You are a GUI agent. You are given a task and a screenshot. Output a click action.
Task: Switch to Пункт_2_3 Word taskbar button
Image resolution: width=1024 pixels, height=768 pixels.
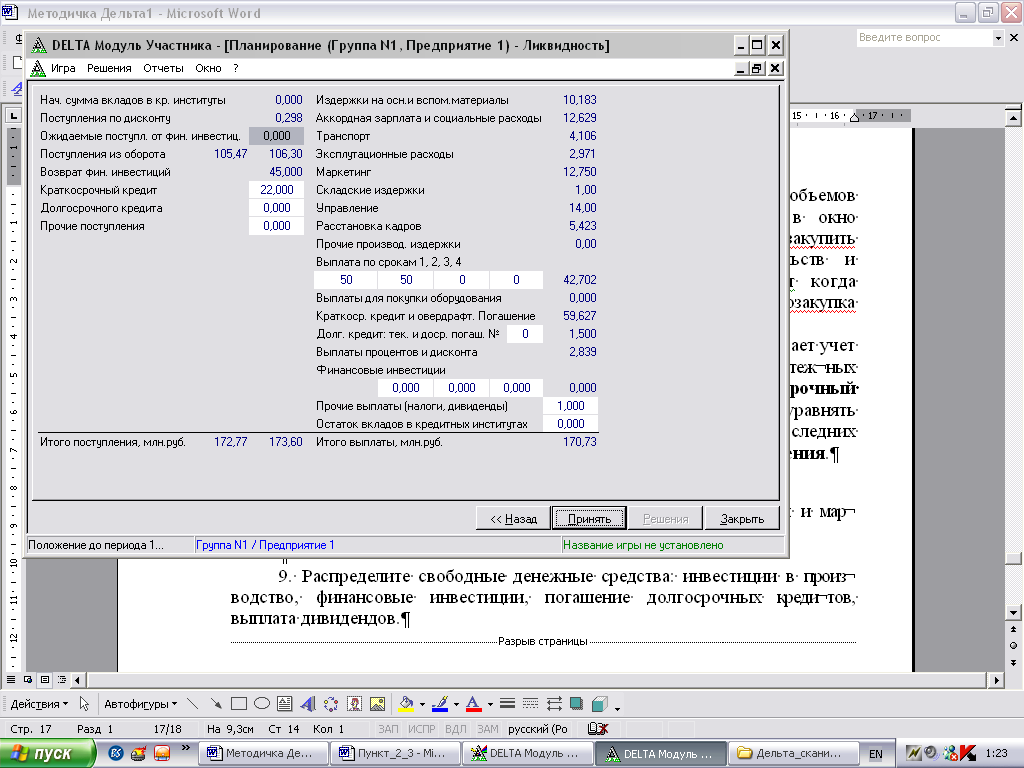[x=396, y=754]
